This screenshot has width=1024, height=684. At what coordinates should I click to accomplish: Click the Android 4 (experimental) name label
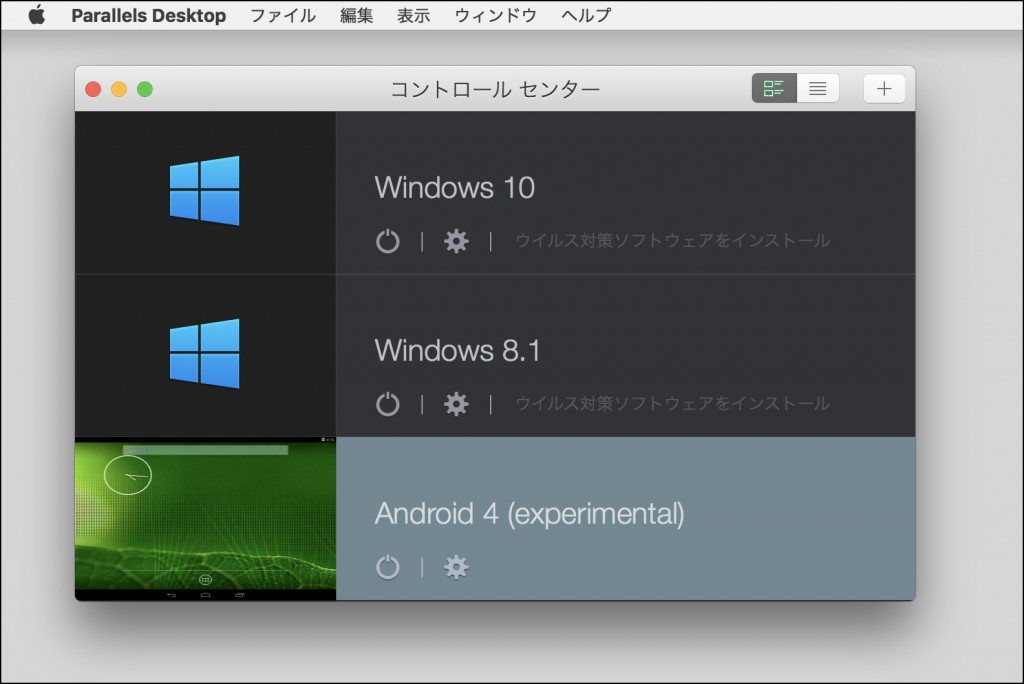(530, 514)
